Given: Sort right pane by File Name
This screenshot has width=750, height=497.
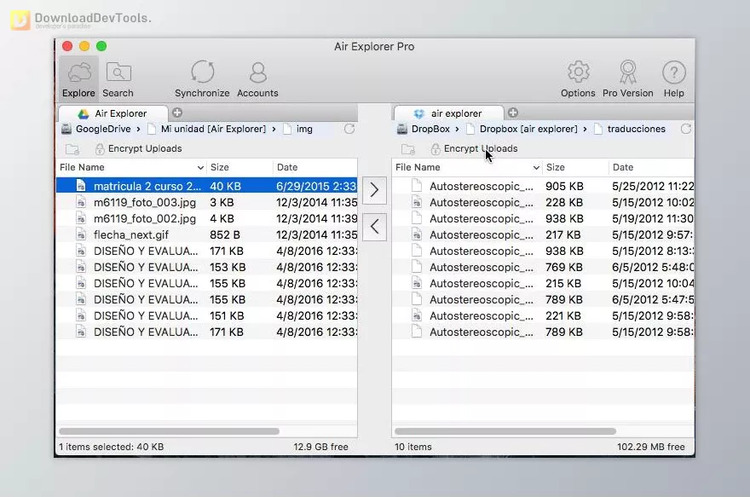Looking at the screenshot, I should 467,167.
